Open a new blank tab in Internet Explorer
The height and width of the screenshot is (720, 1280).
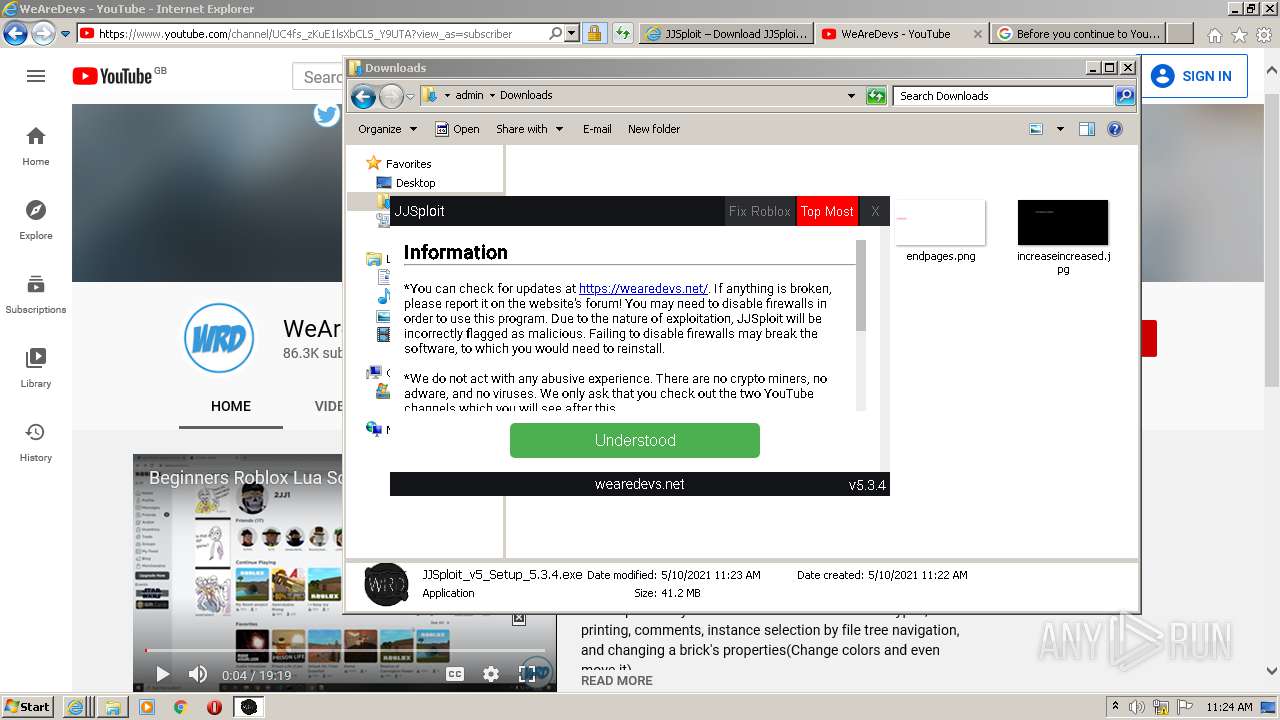1181,33
